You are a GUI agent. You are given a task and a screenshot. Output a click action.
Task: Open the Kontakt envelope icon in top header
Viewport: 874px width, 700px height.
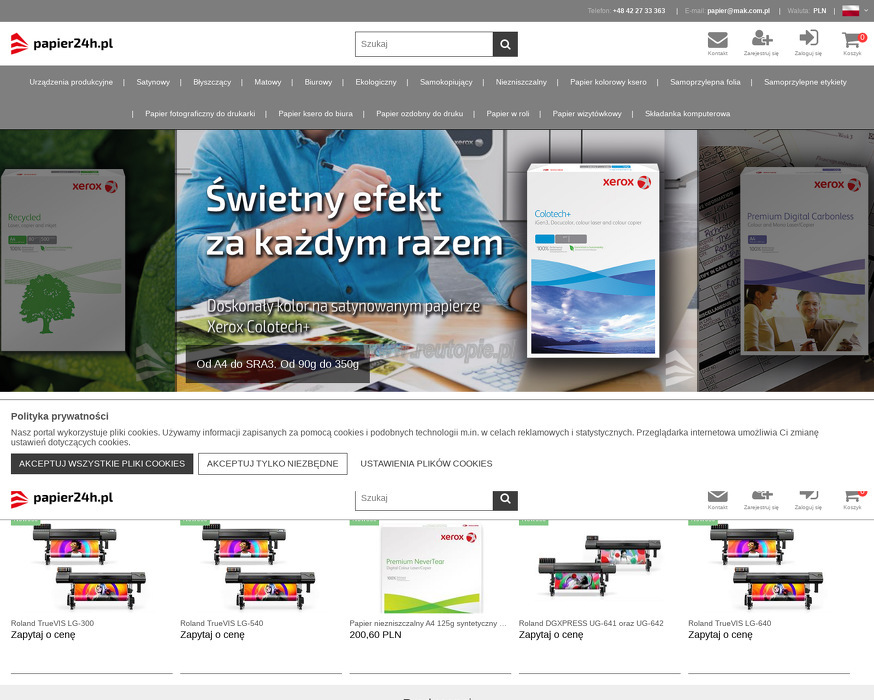point(717,43)
